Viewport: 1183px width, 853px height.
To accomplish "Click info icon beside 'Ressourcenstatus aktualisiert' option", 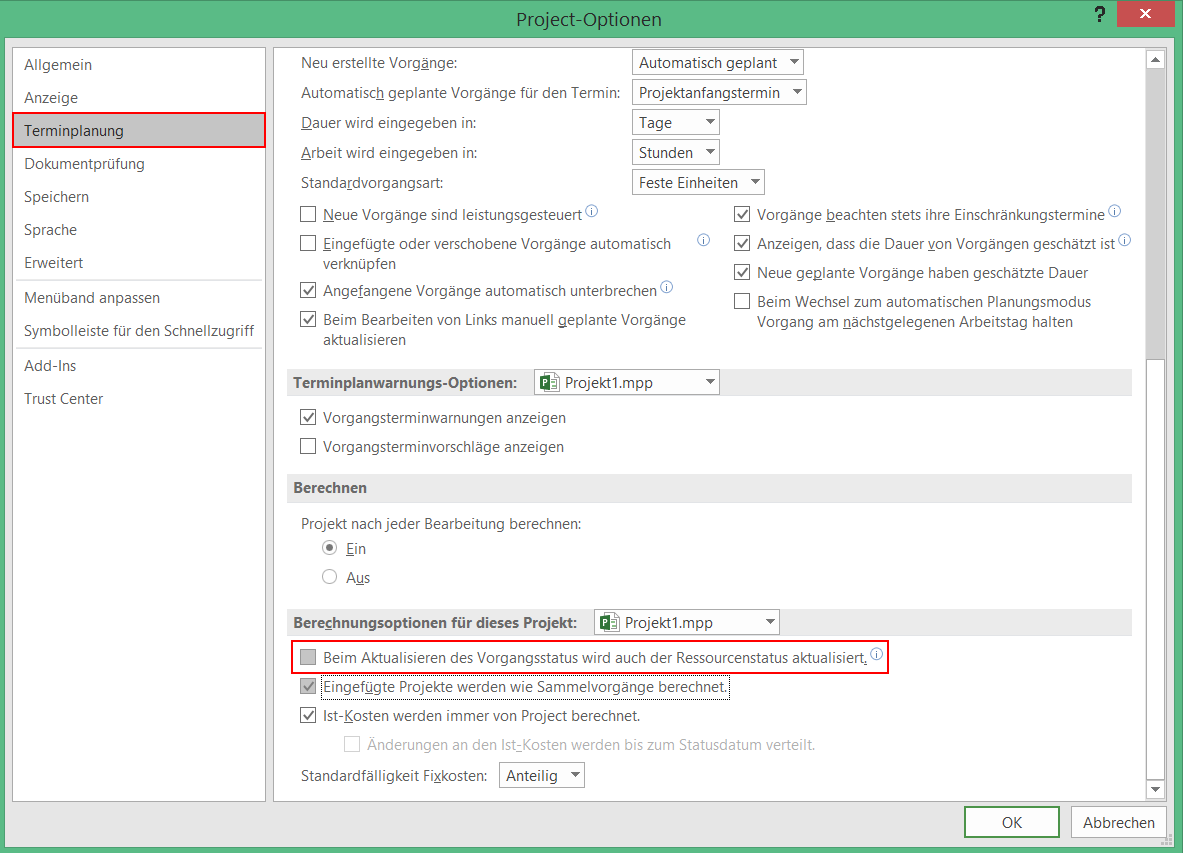I will click(x=876, y=655).
